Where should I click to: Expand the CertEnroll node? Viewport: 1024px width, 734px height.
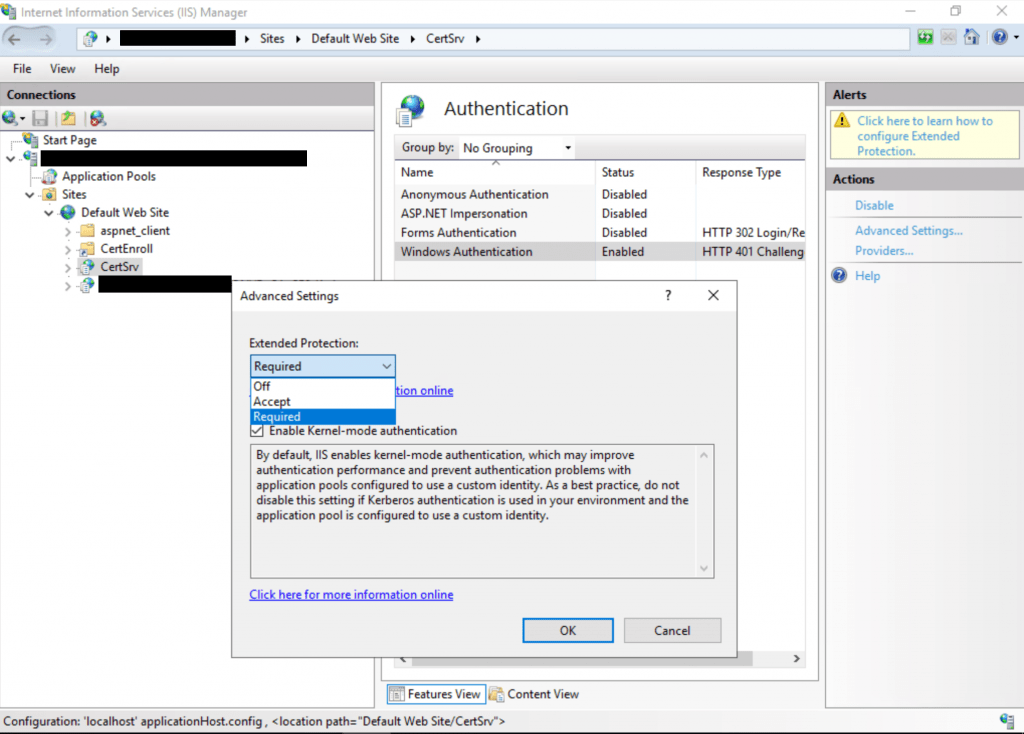67,249
